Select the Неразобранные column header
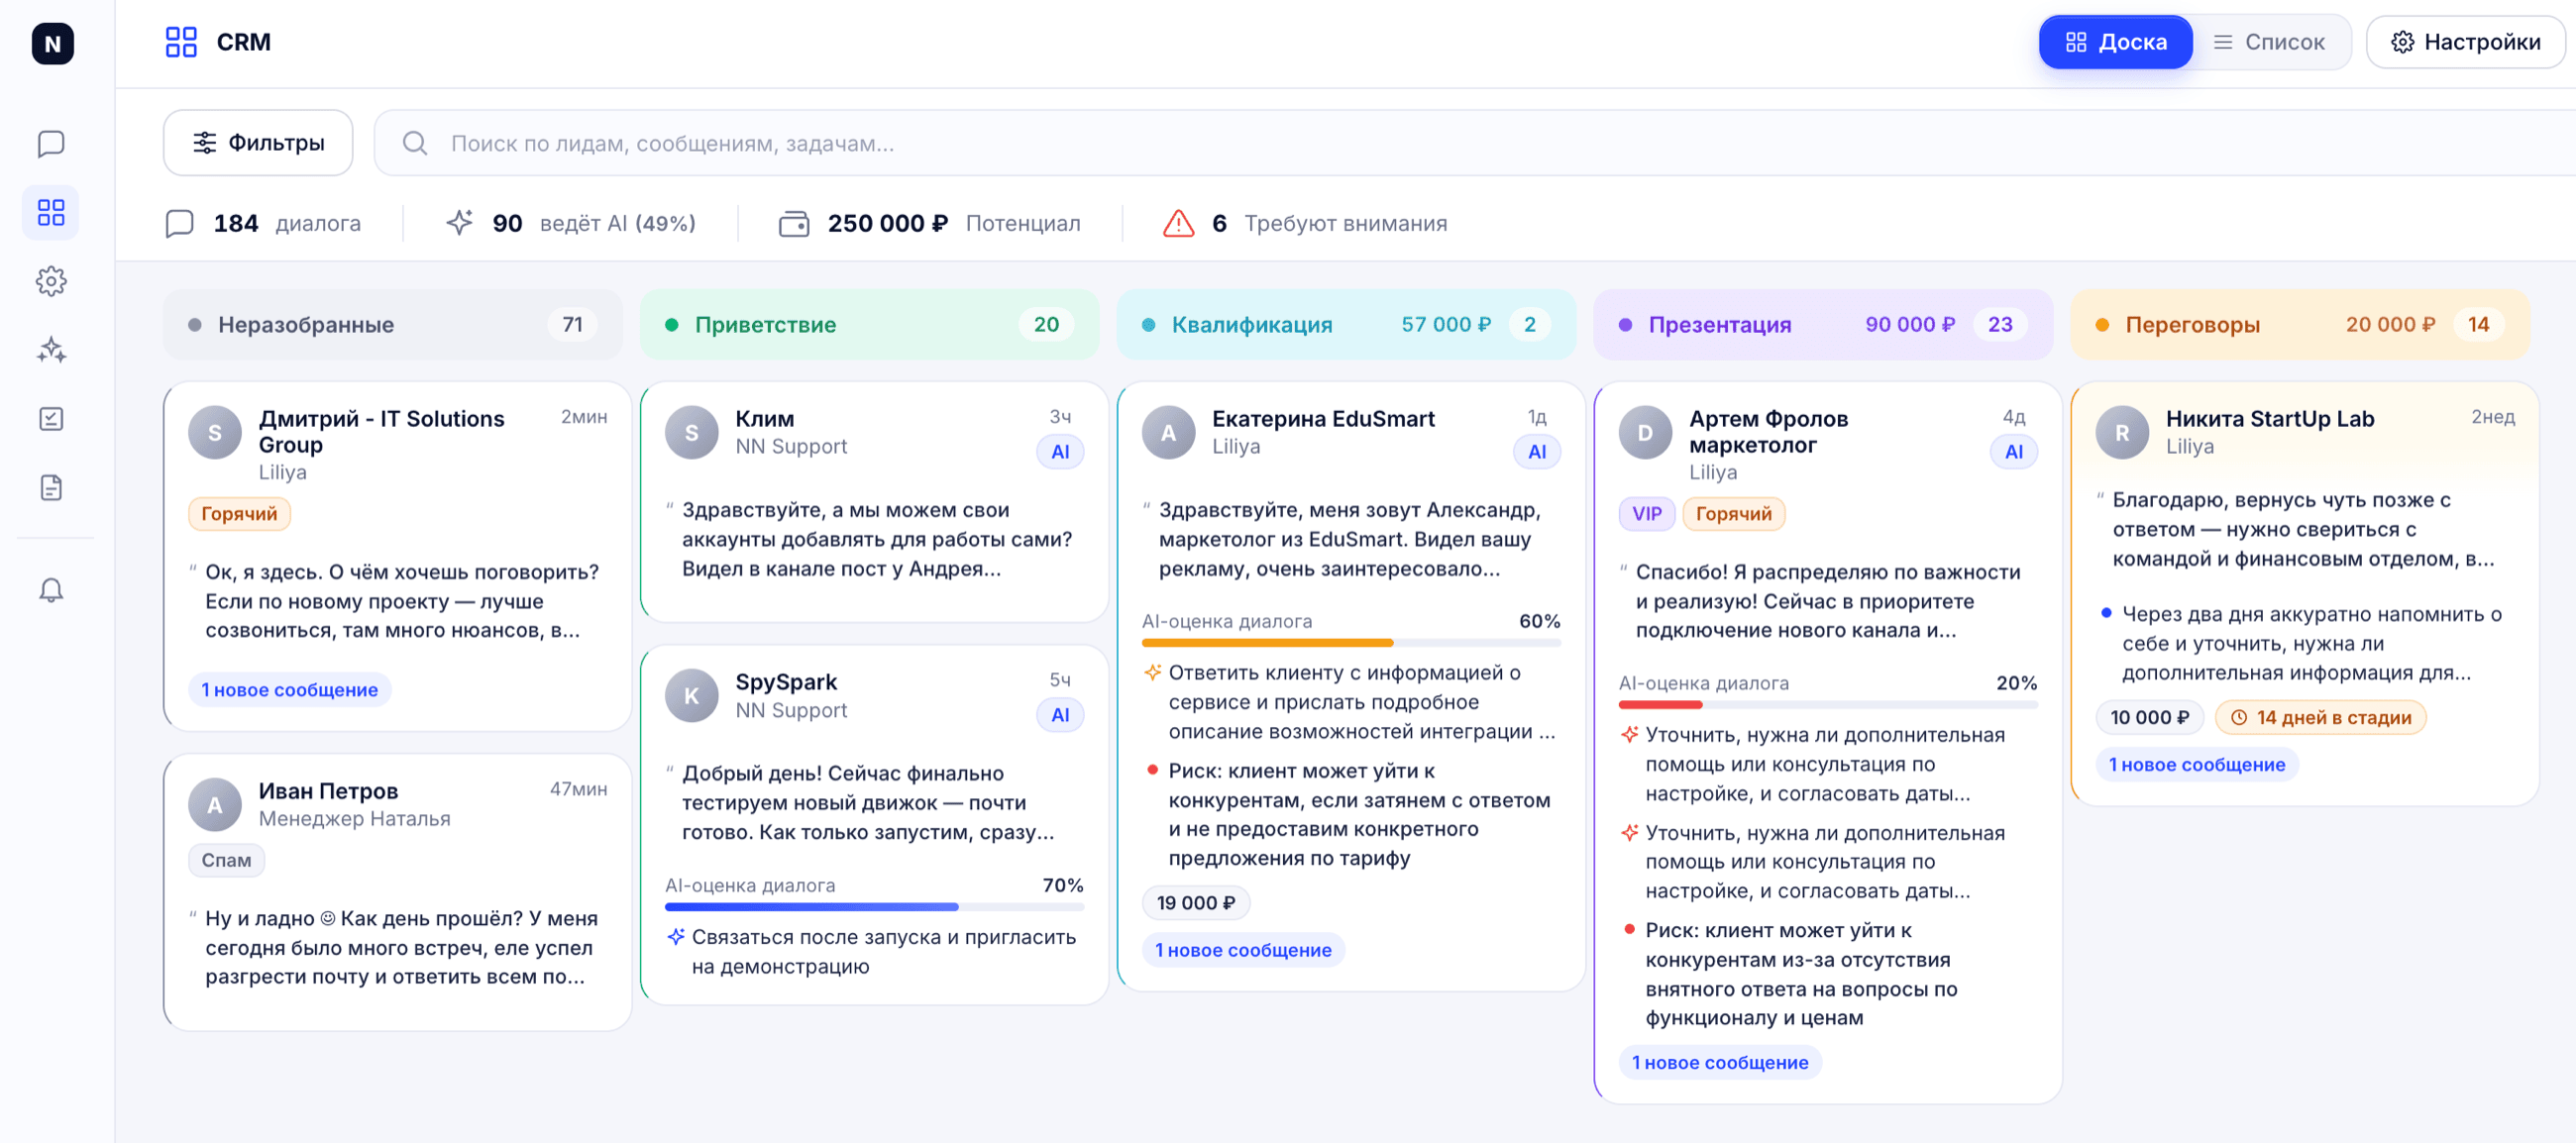Image resolution: width=2576 pixels, height=1143 pixels. 392,324
